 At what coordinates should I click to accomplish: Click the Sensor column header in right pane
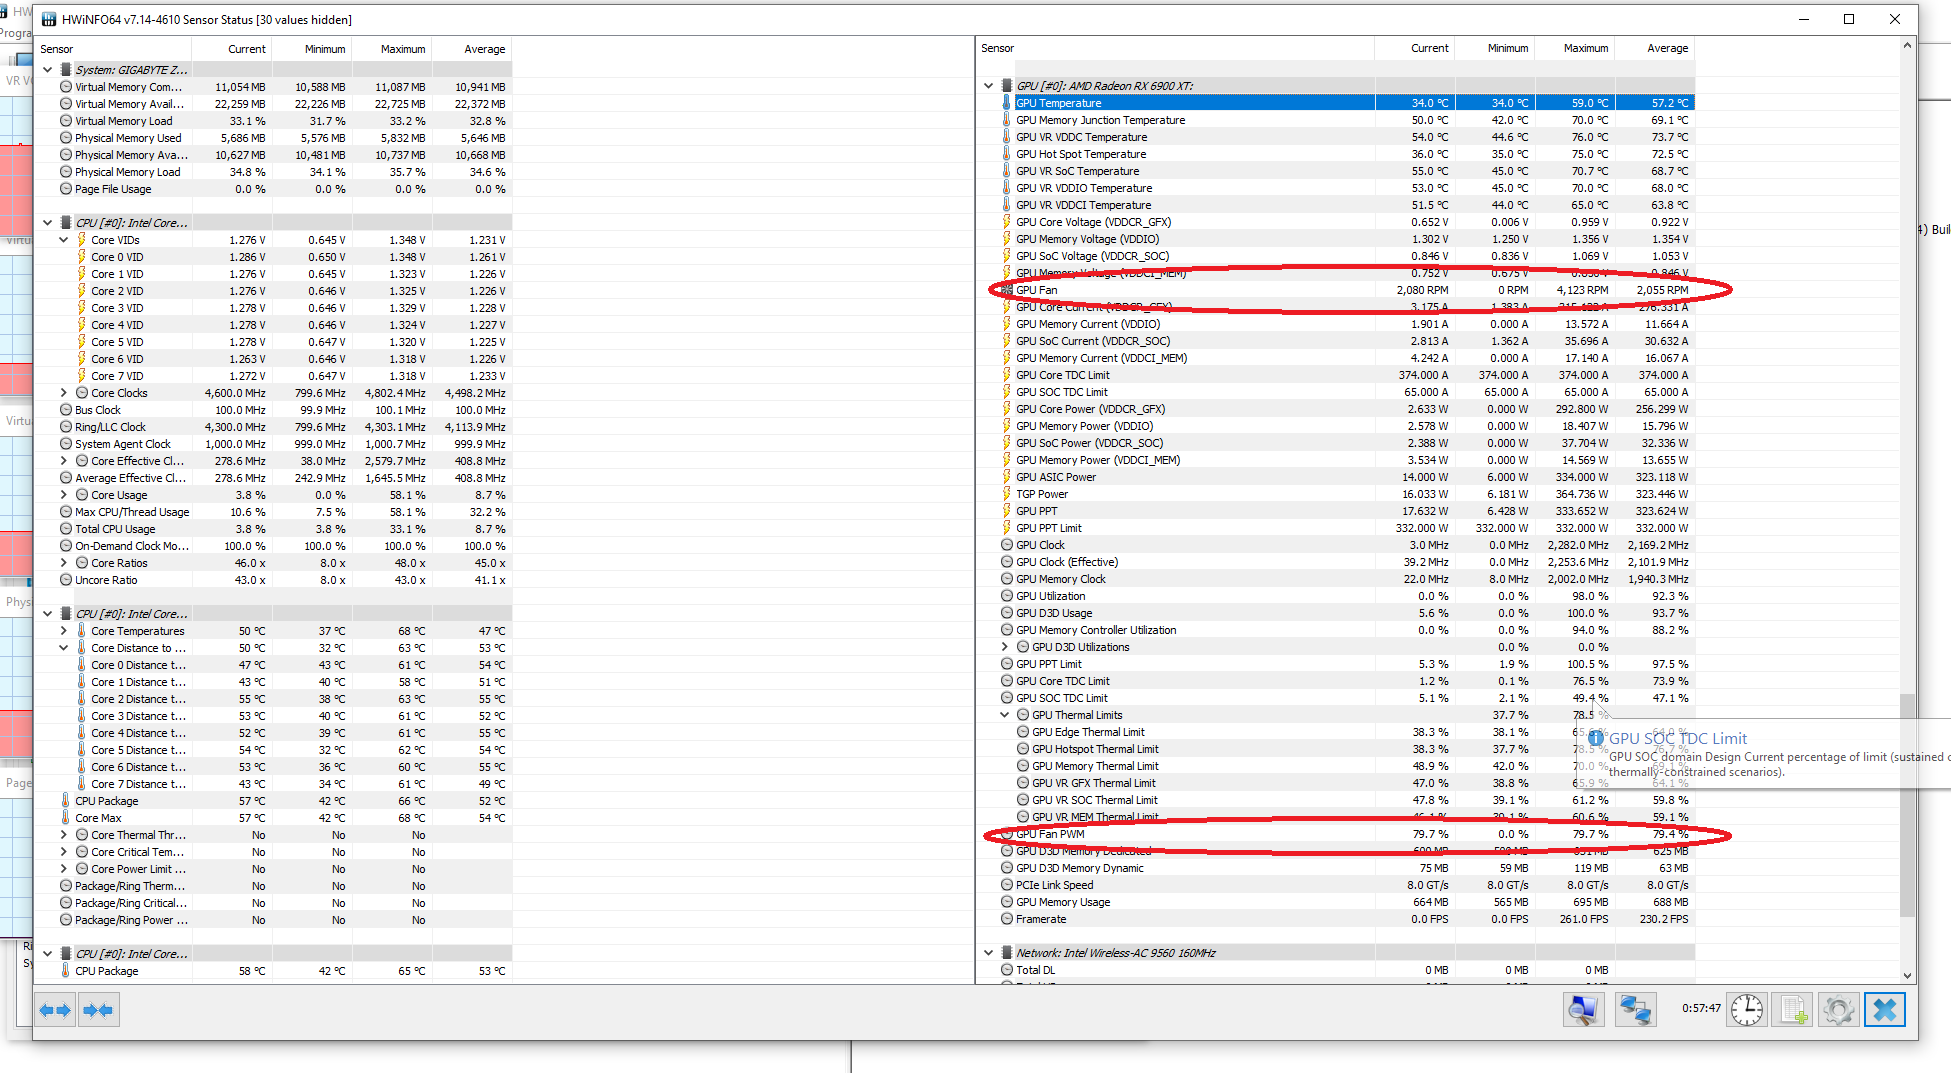(1175, 48)
